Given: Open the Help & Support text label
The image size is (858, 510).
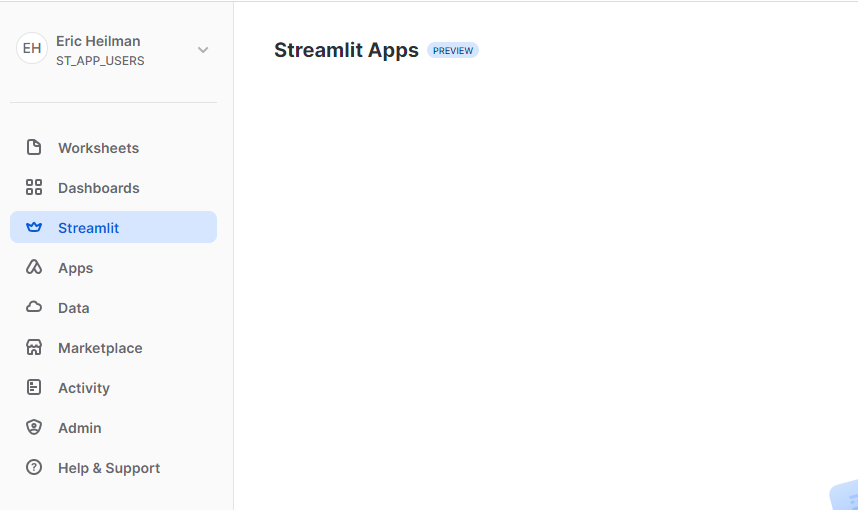Looking at the screenshot, I should 109,468.
